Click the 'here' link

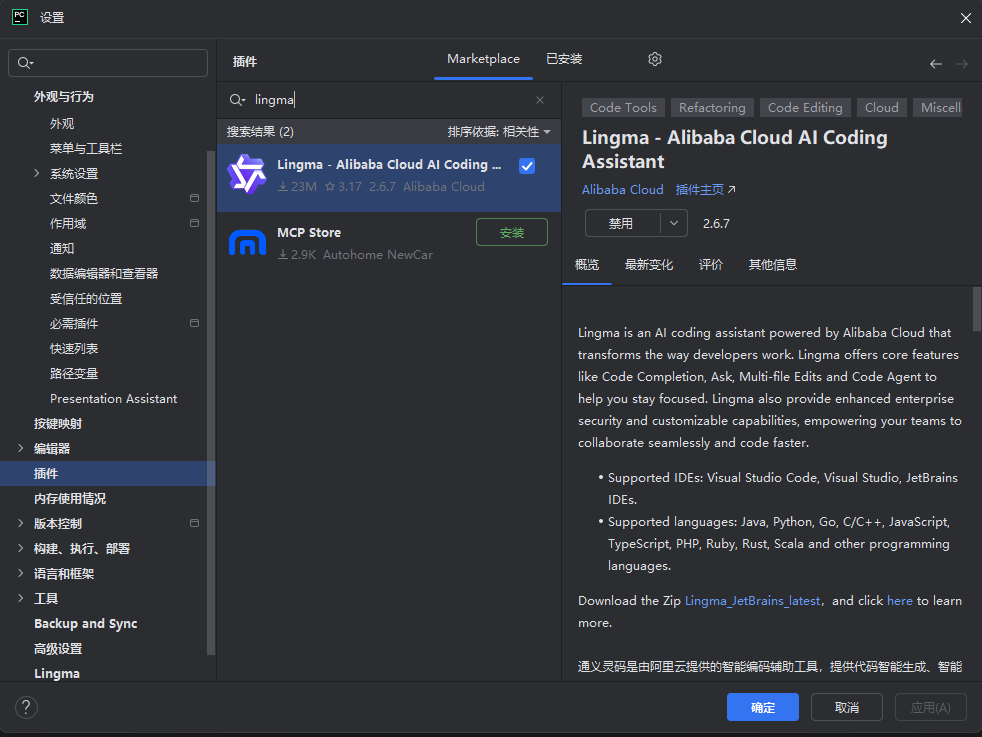click(899, 600)
